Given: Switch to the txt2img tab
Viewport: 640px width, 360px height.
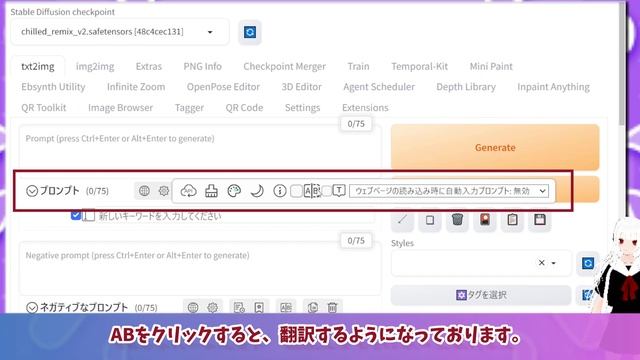Looking at the screenshot, I should point(38,66).
